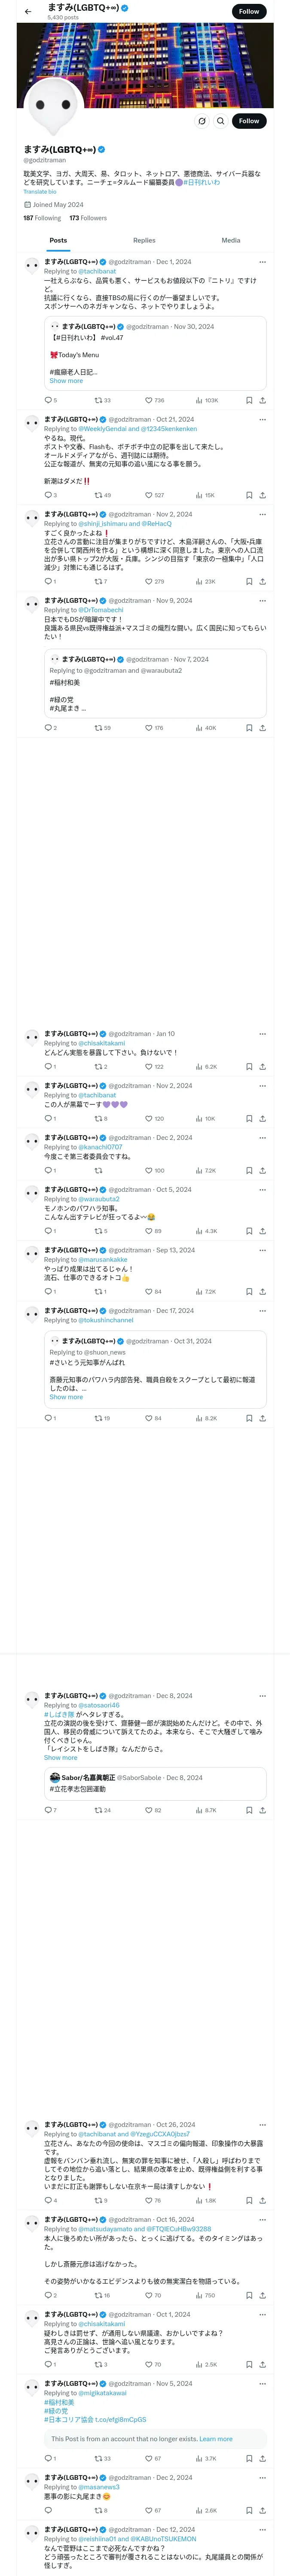Open the profile search magnifier icon

click(221, 121)
